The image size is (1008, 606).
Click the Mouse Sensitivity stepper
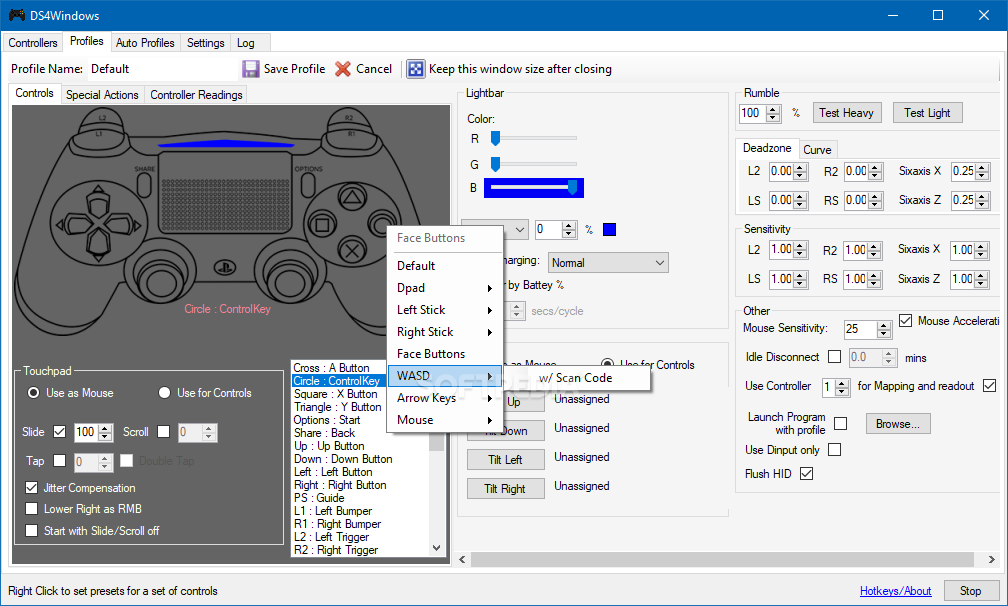[884, 330]
